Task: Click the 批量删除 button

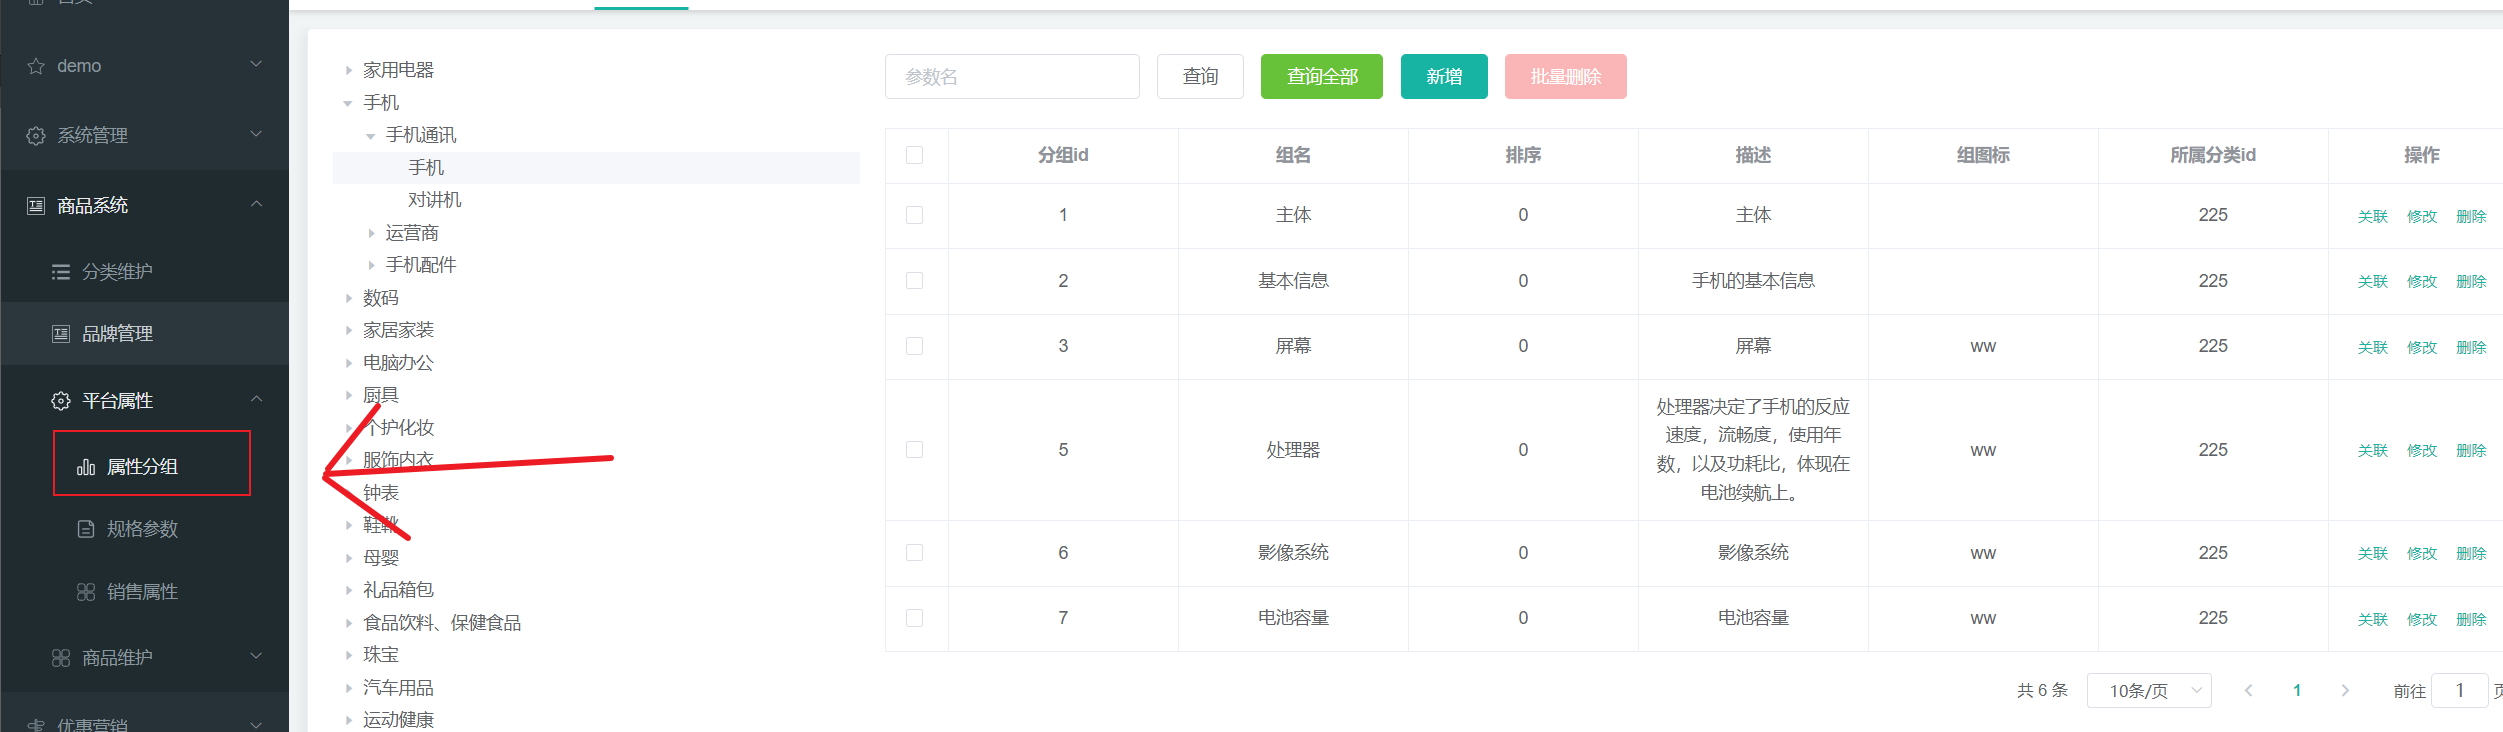Action: (1566, 77)
